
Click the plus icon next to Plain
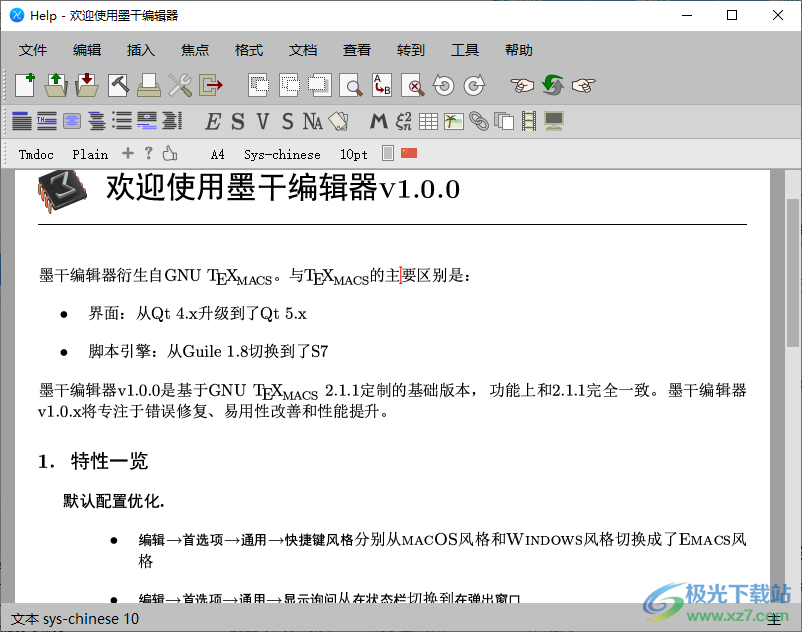(x=128, y=153)
